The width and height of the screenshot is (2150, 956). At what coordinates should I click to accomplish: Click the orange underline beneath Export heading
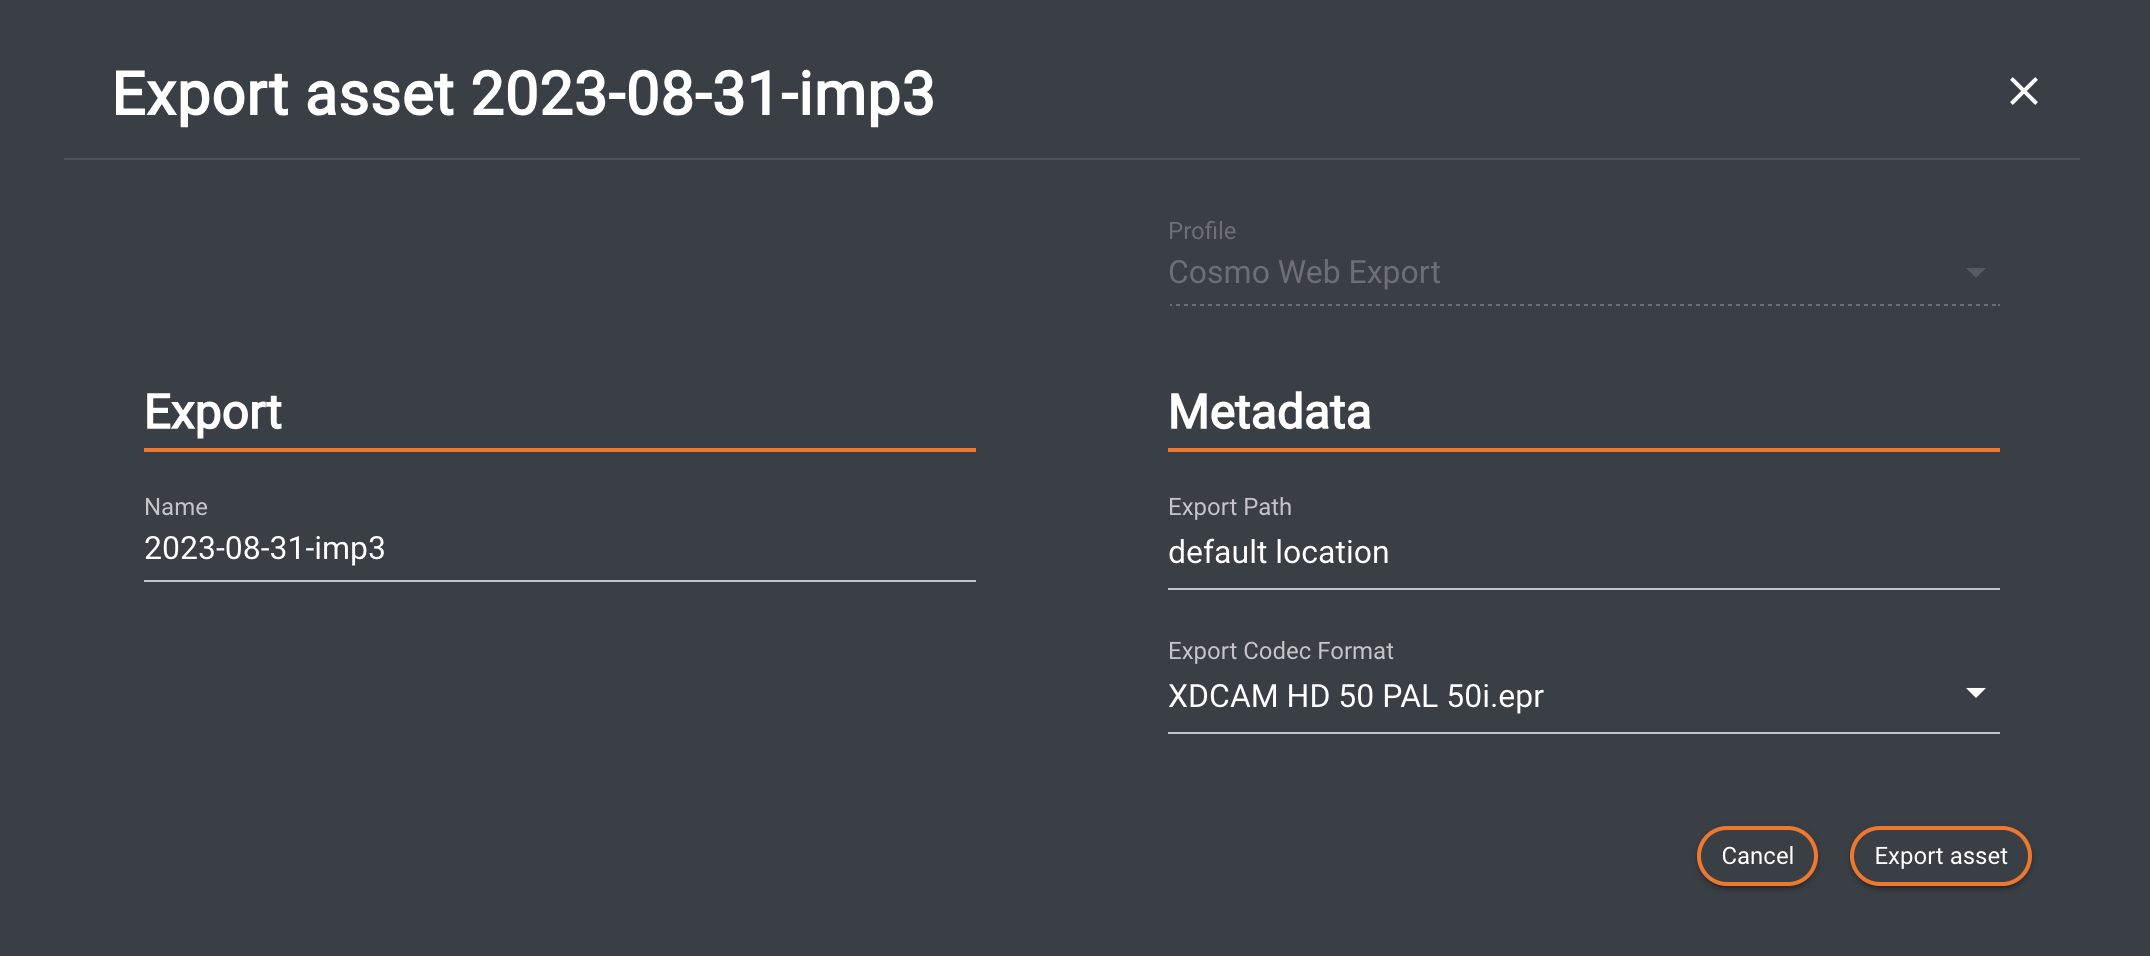coord(559,450)
